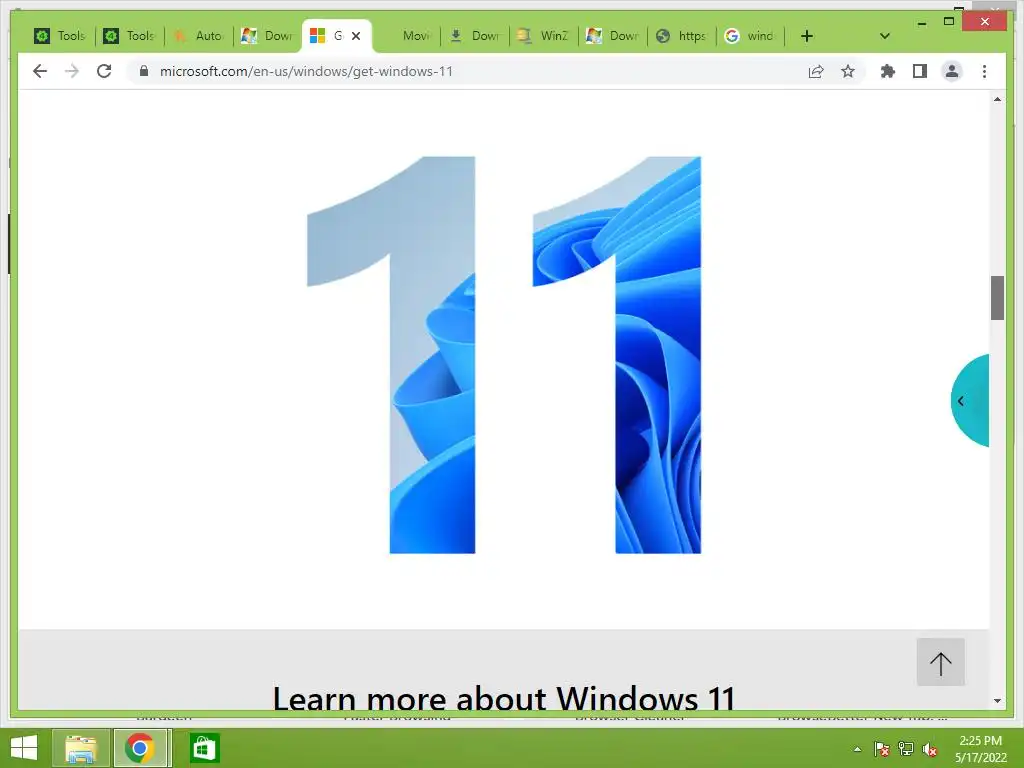Open File Explorer from the taskbar
This screenshot has height=768, width=1024.
point(80,748)
